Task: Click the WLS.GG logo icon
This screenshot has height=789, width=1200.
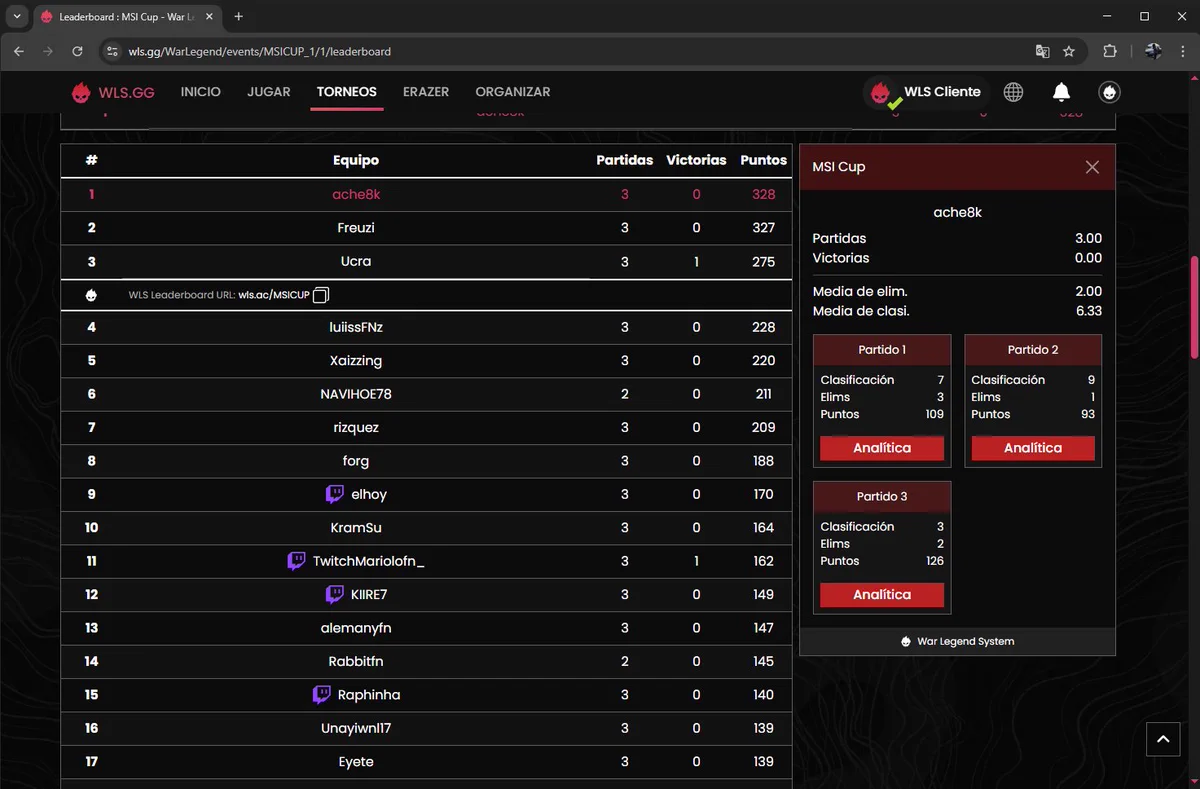Action: click(x=81, y=92)
